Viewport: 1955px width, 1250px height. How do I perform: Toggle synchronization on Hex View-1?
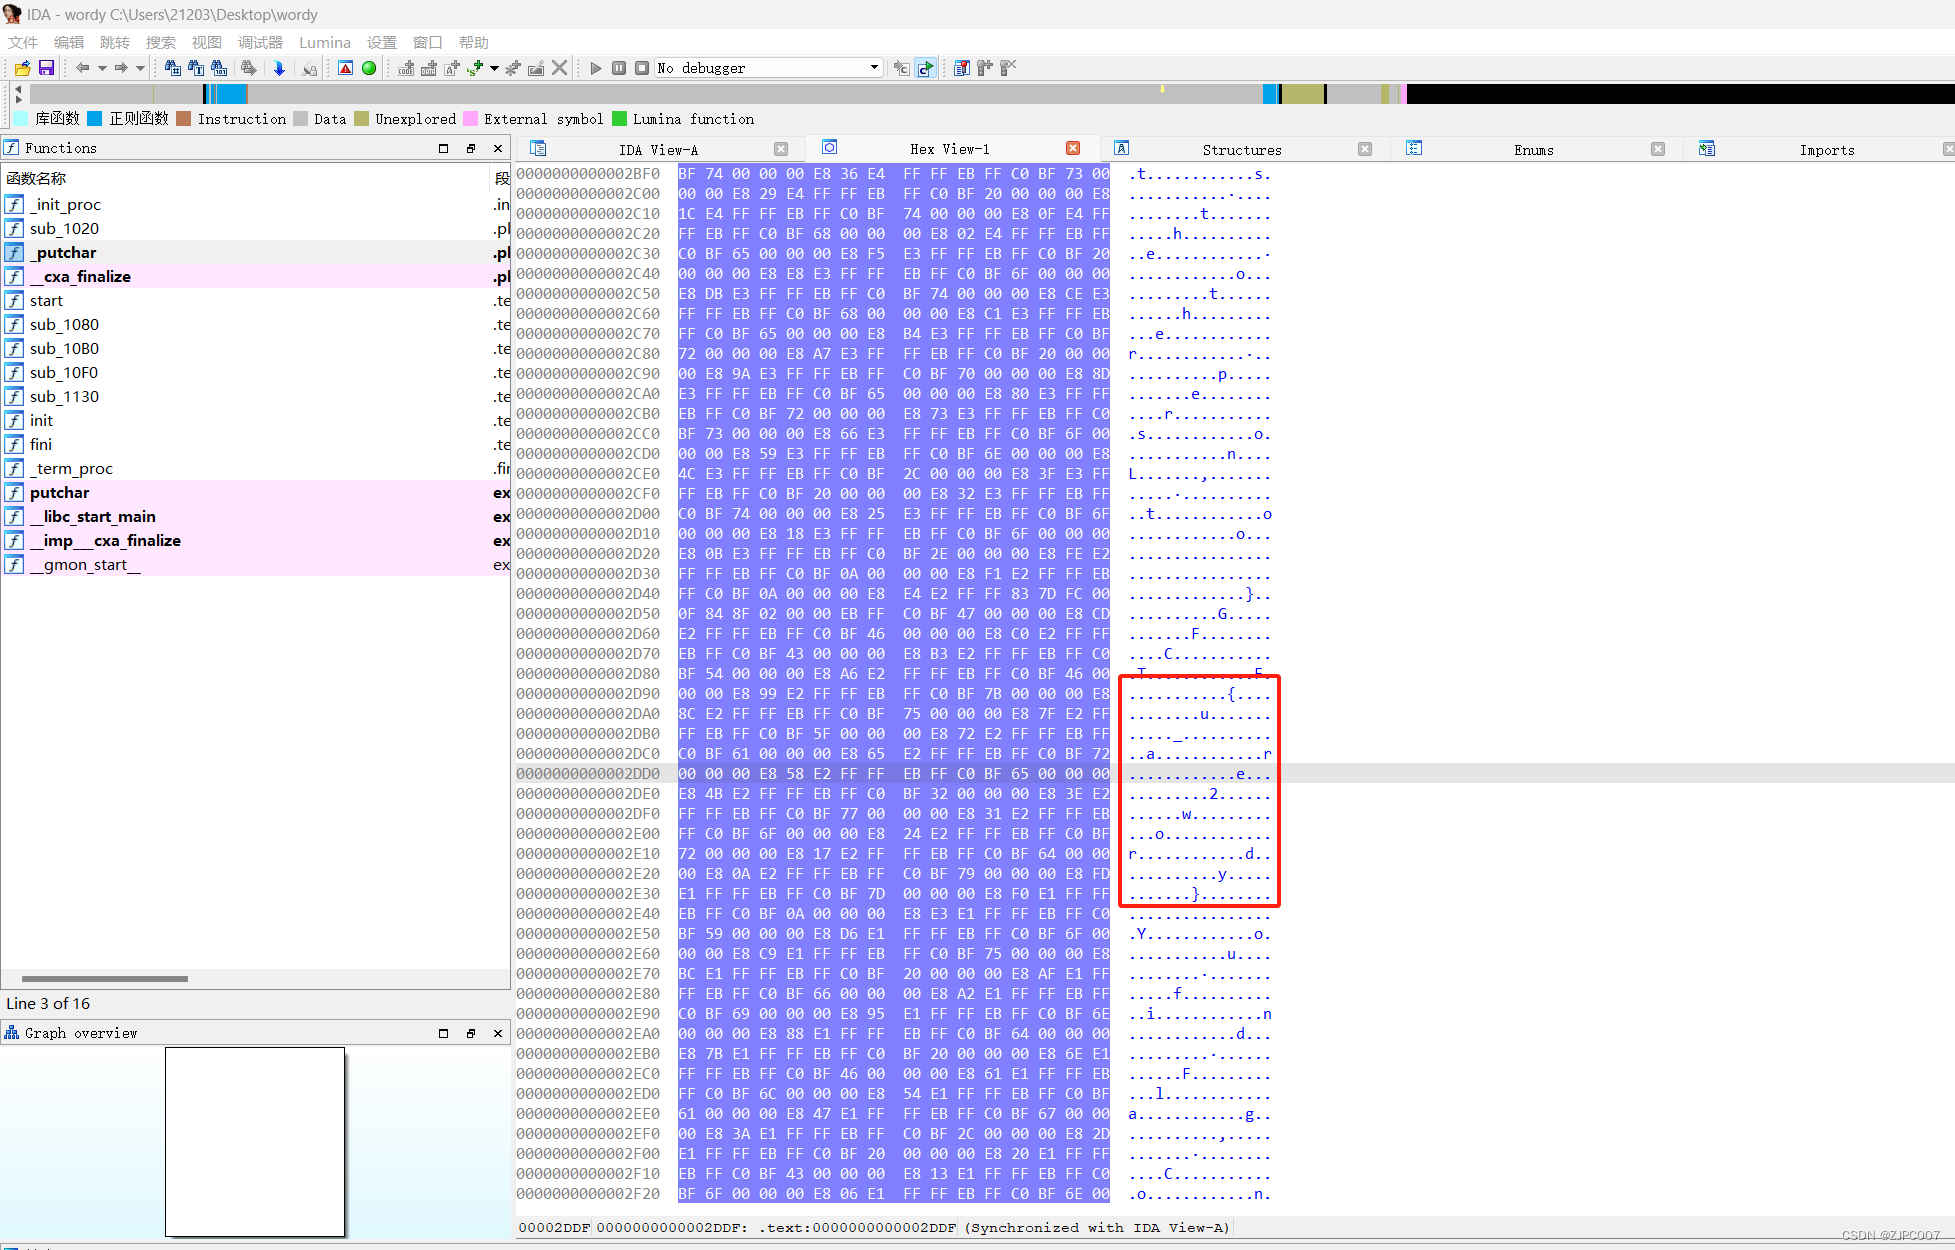pos(830,147)
